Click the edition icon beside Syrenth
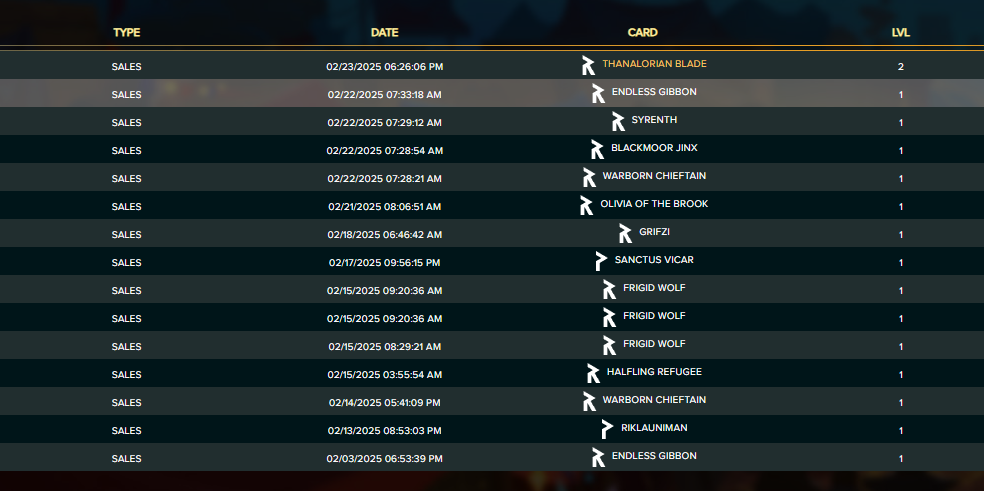Viewport: 984px width, 491px height. pos(618,121)
